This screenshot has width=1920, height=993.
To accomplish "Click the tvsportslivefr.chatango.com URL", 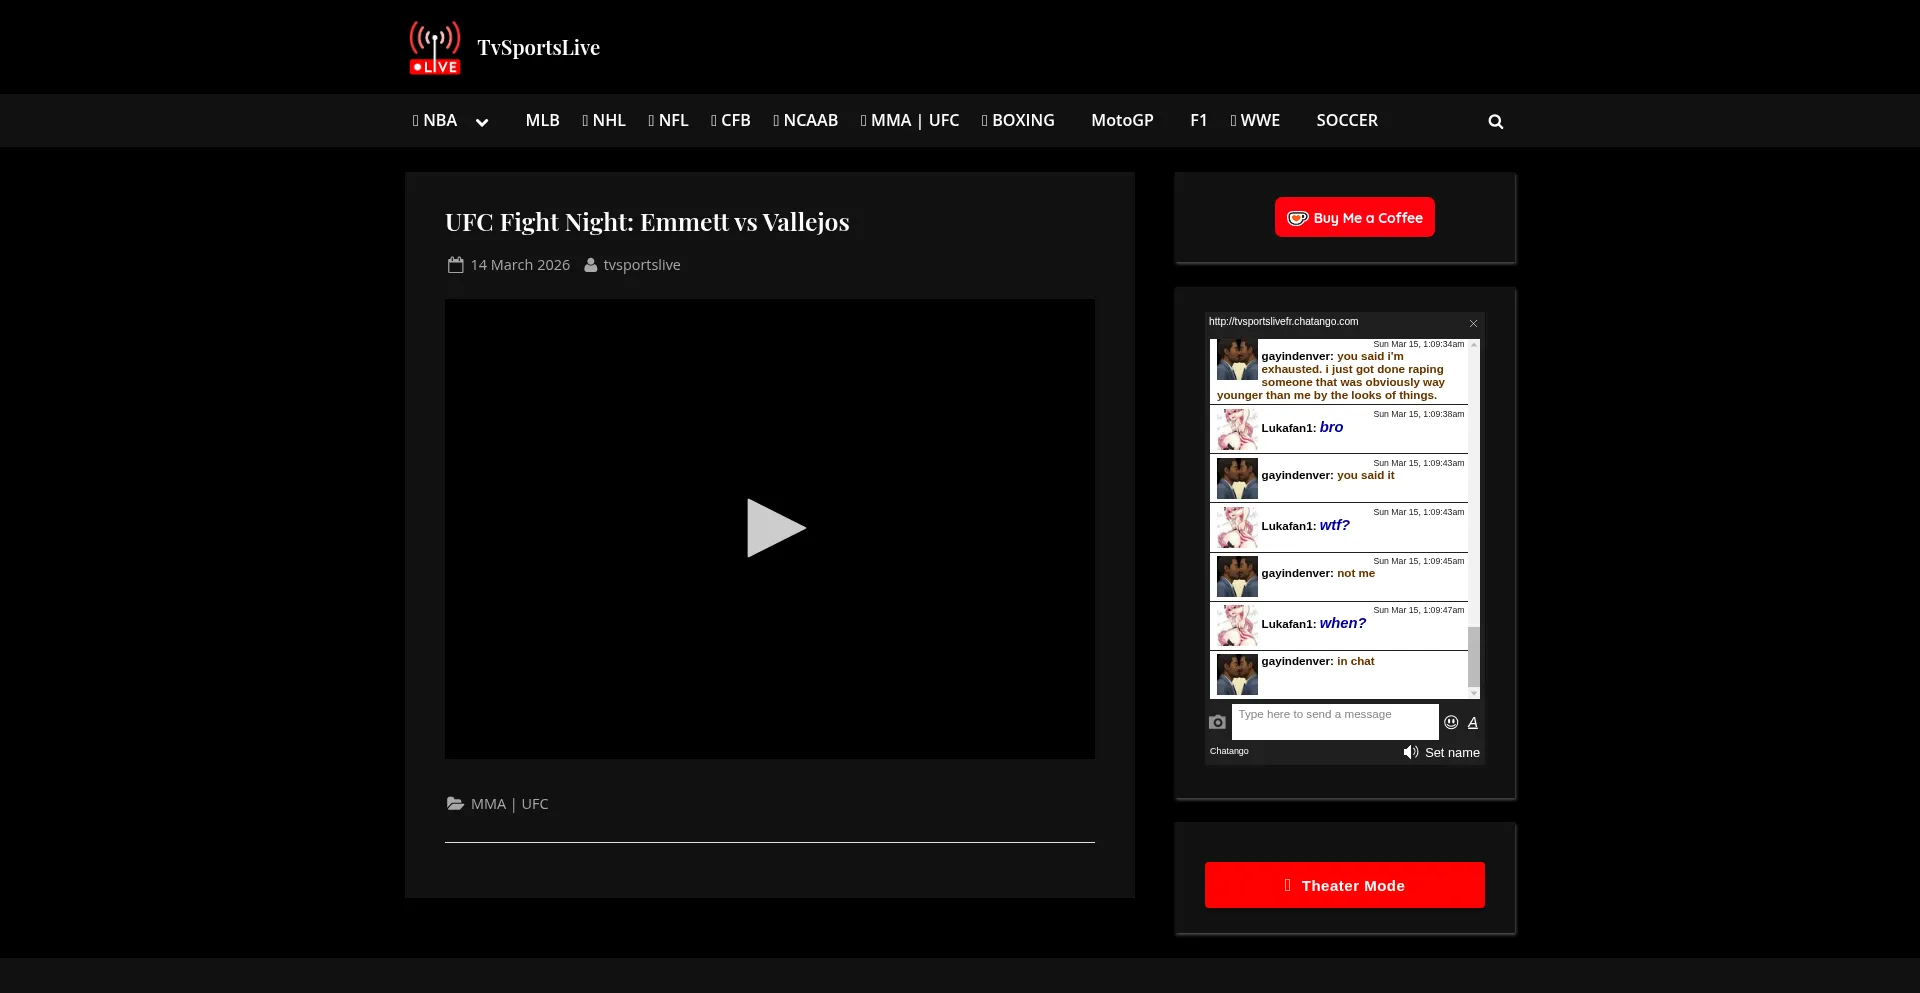I will click(1283, 322).
